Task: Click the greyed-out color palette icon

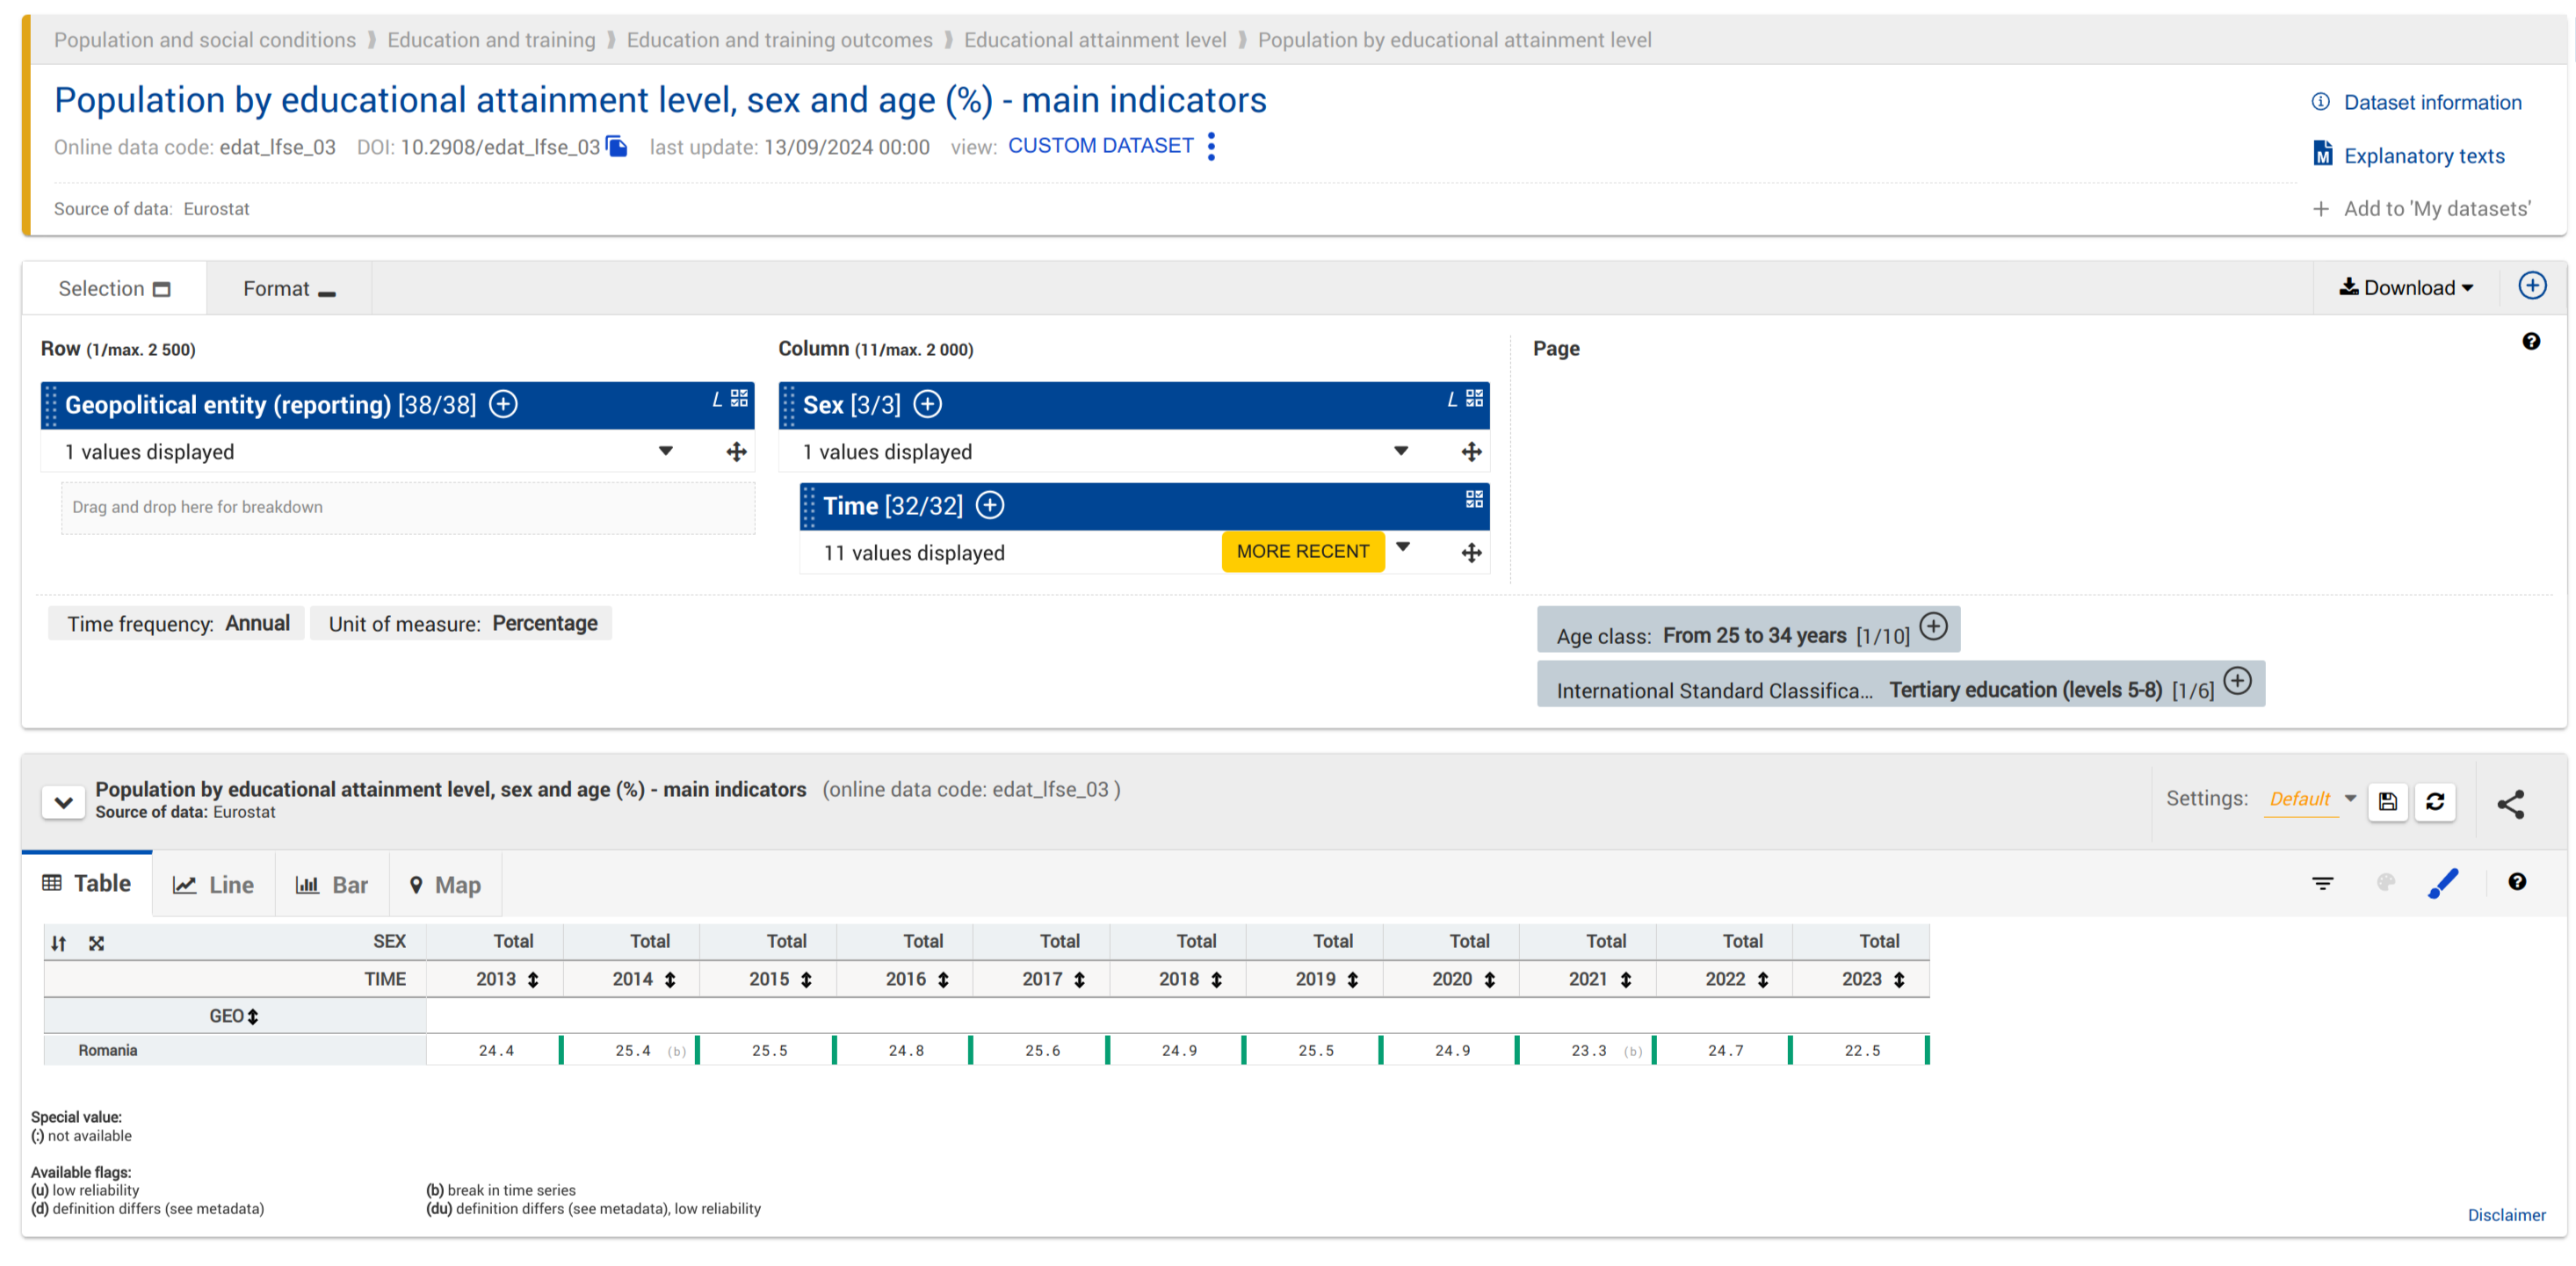Action: coord(2385,882)
